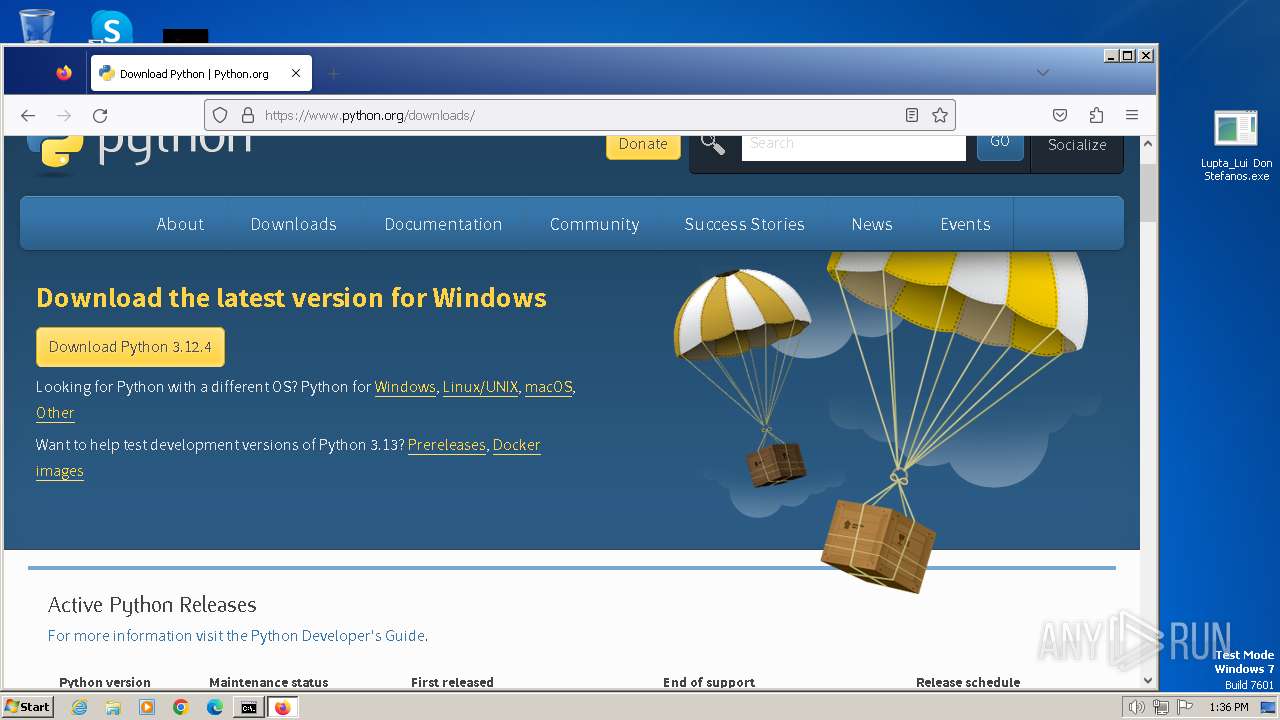Click page scrollbar up arrow
The height and width of the screenshot is (720, 1280).
1148,144
